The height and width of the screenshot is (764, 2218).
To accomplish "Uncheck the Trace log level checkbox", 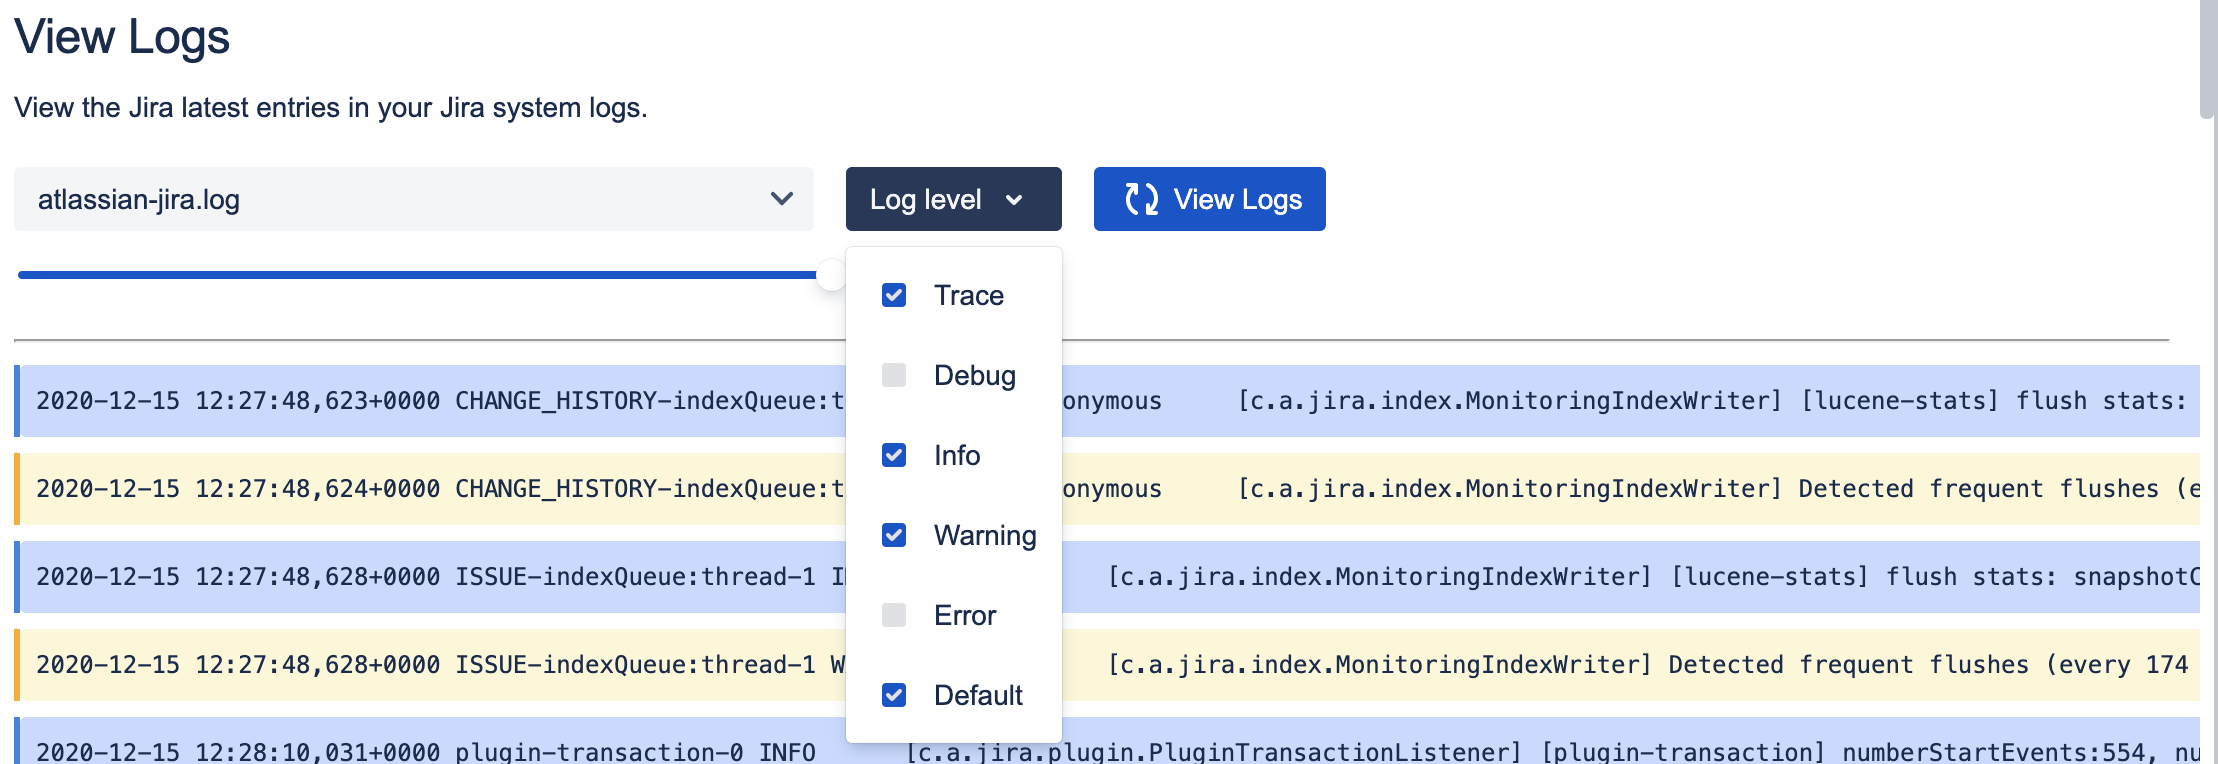I will click(x=894, y=295).
